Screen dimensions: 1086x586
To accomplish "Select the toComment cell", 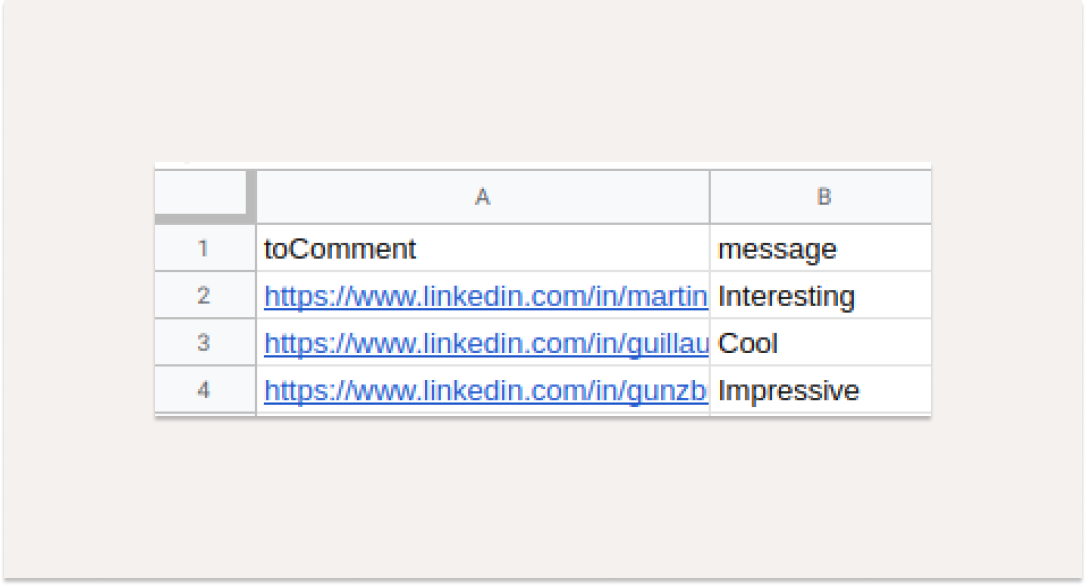I will click(x=483, y=248).
